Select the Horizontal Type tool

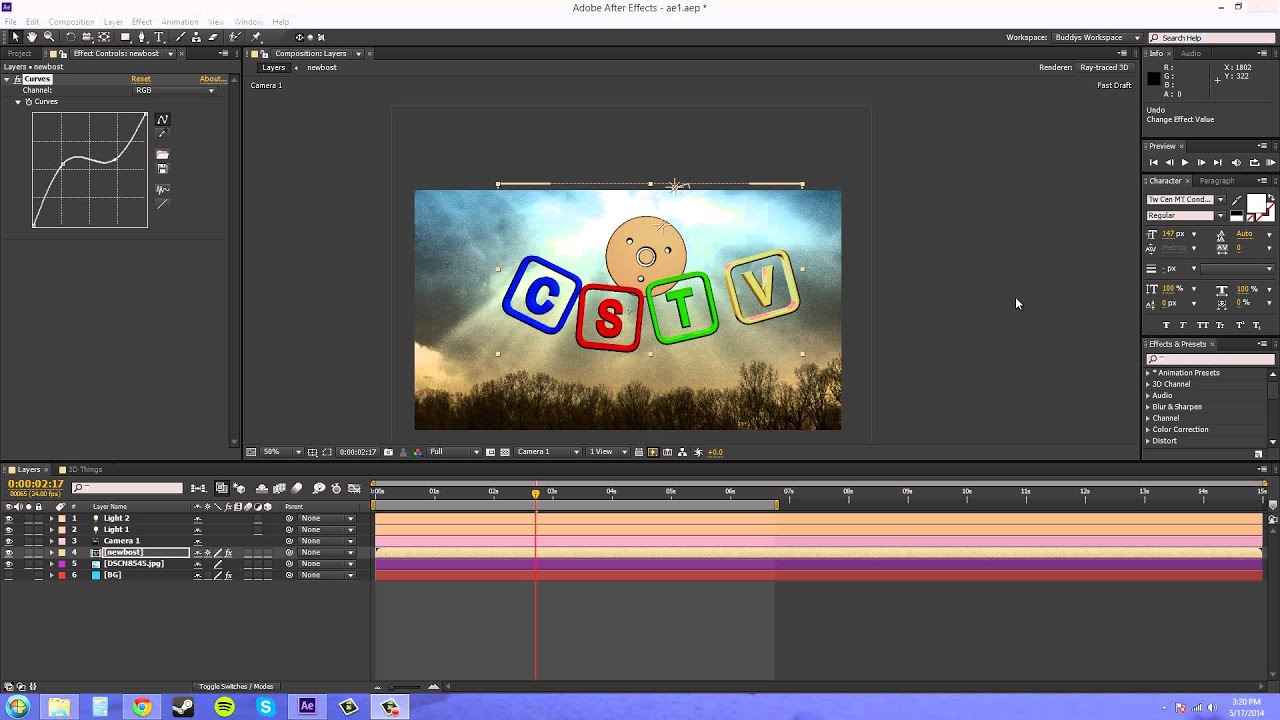pyautogui.click(x=158, y=37)
